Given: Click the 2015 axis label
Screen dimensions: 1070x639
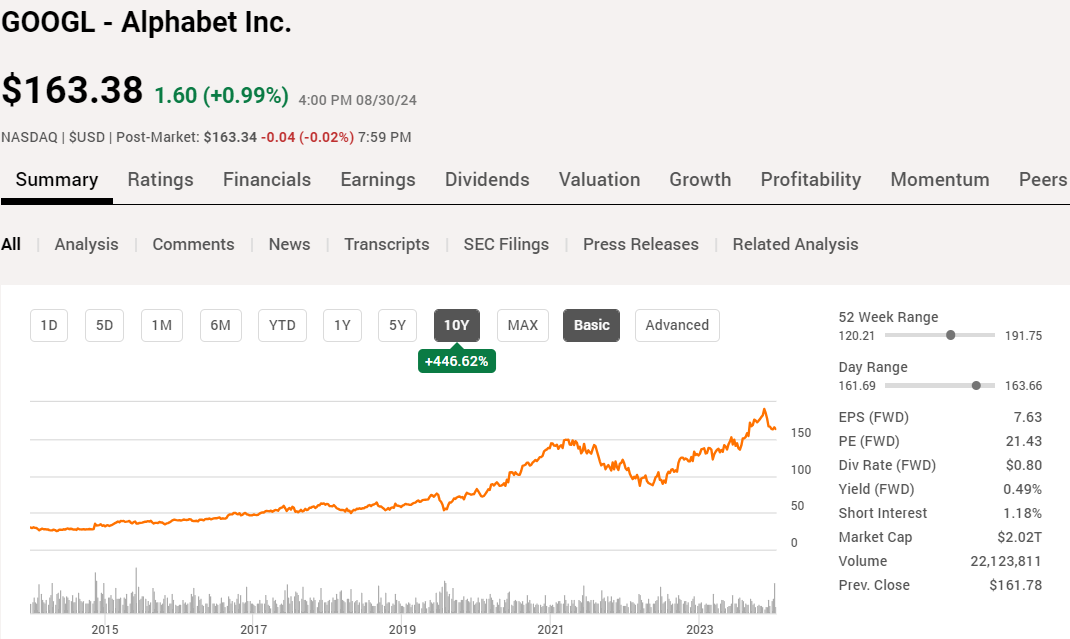Looking at the screenshot, I should click(105, 629).
